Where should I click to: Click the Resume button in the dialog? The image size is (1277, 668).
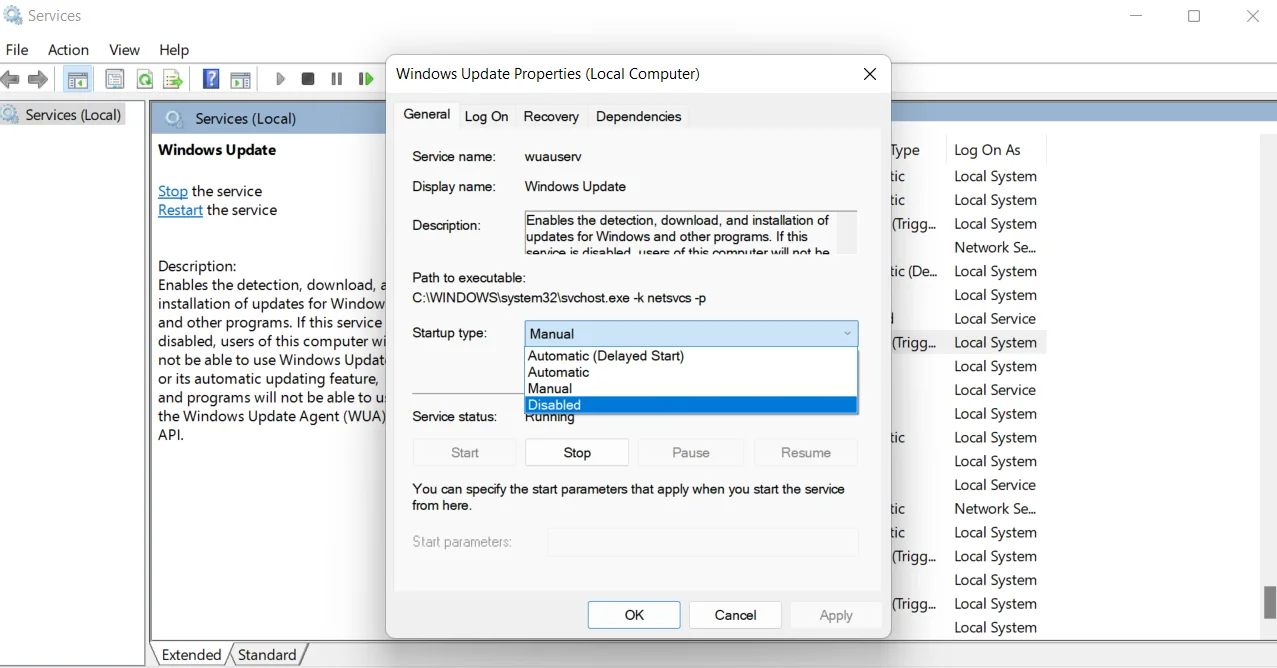pyautogui.click(x=806, y=453)
